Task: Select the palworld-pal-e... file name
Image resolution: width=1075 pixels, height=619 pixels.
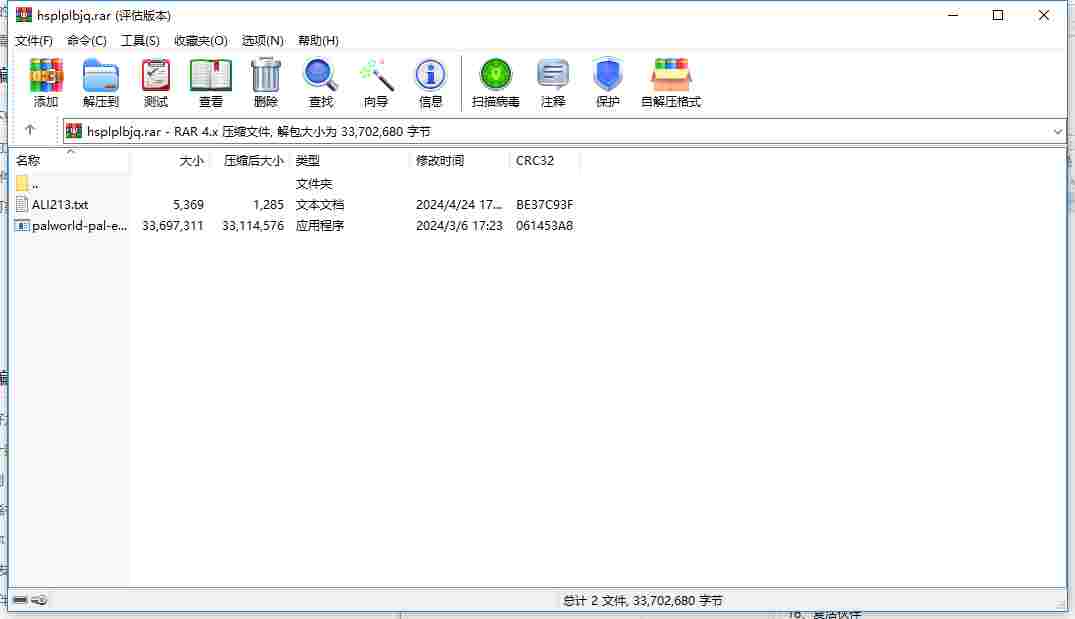Action: pos(80,226)
